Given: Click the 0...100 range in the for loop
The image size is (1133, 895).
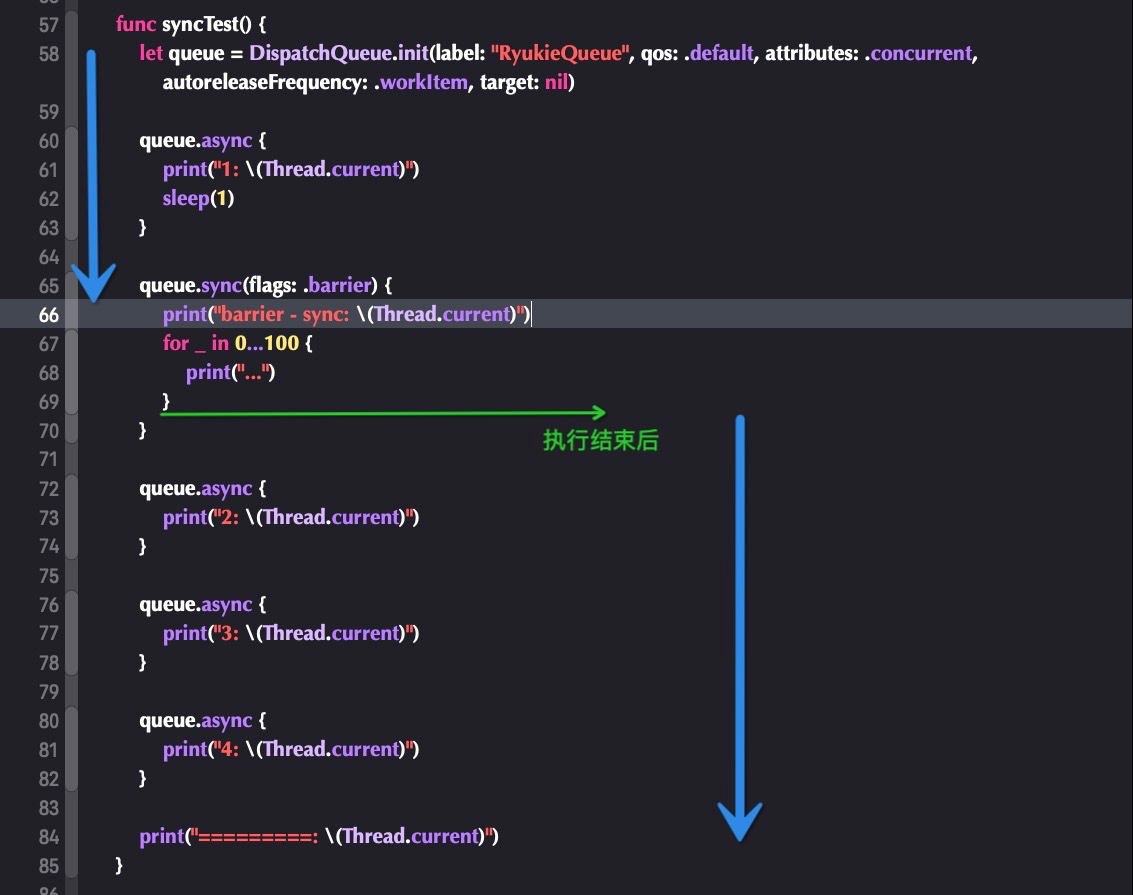Looking at the screenshot, I should coord(267,343).
